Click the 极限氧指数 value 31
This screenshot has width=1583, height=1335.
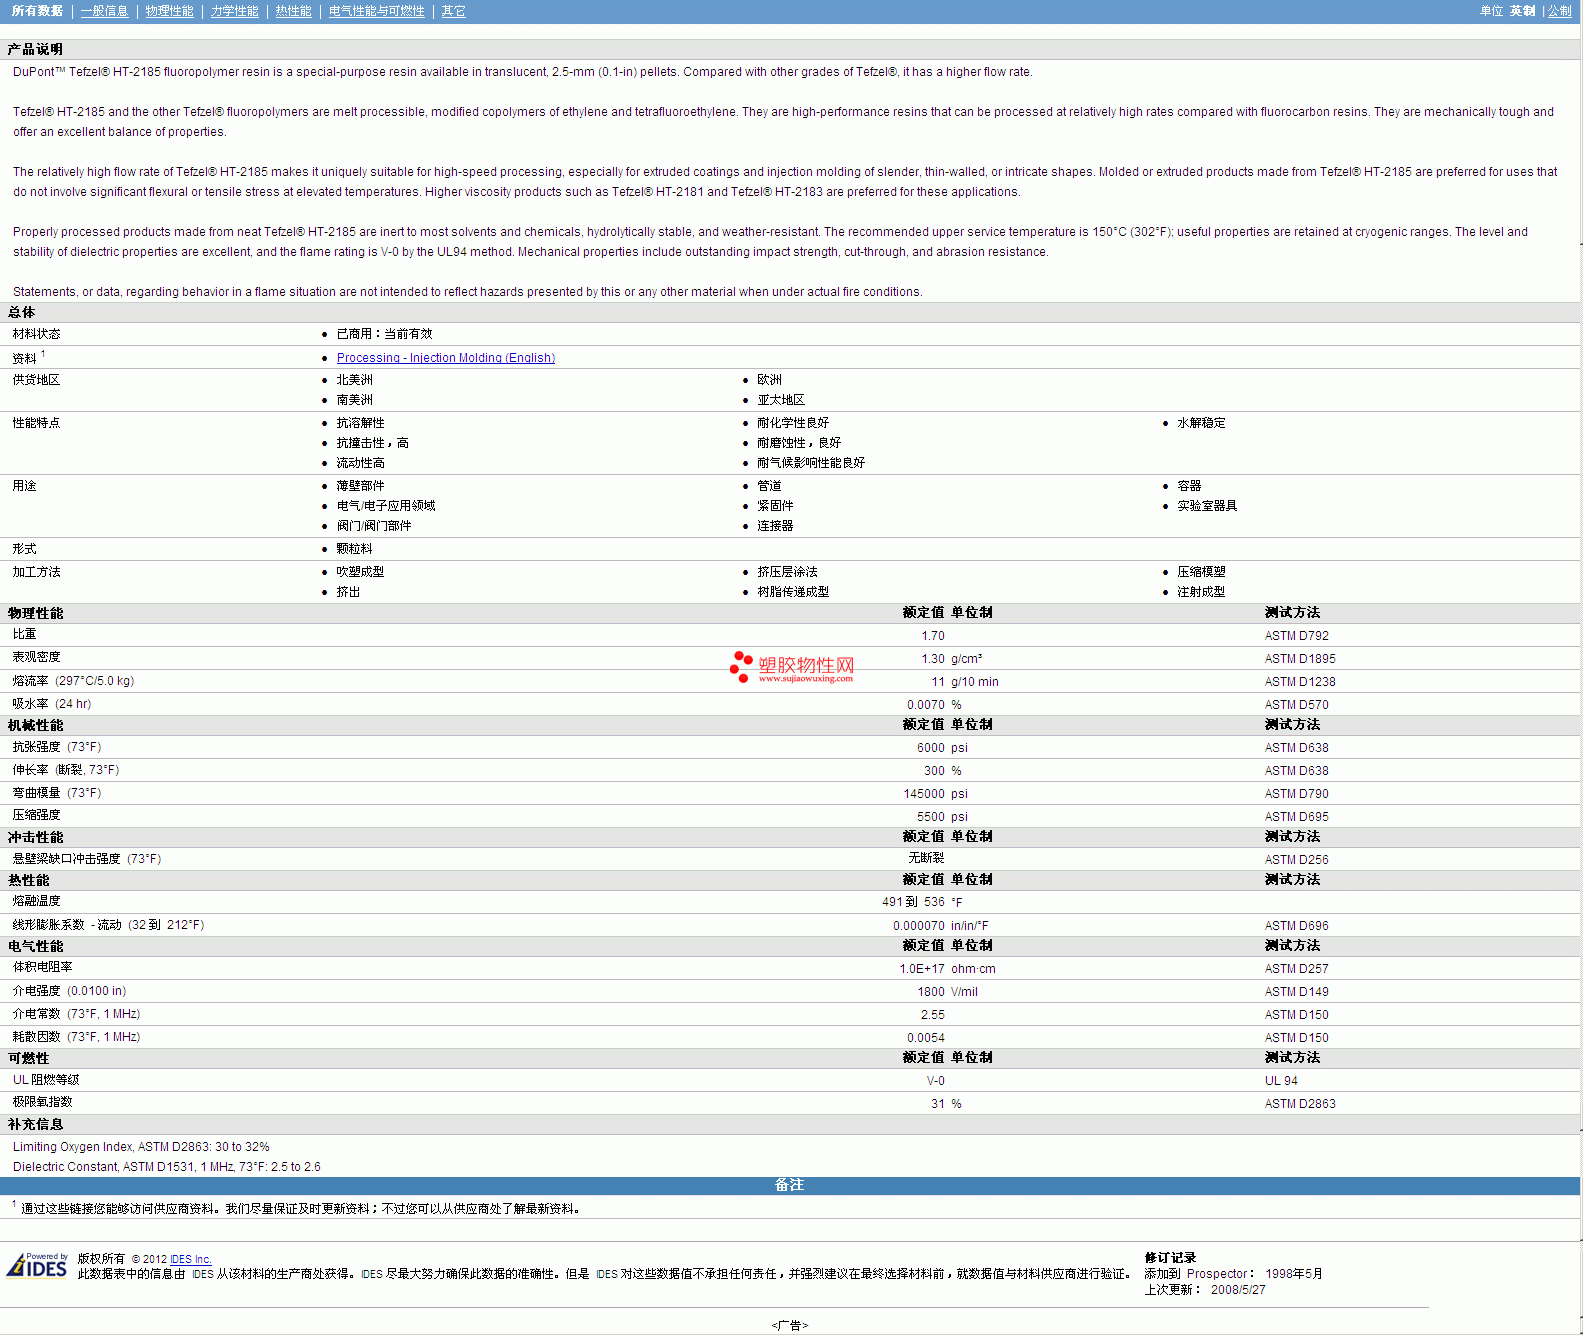pos(938,1104)
